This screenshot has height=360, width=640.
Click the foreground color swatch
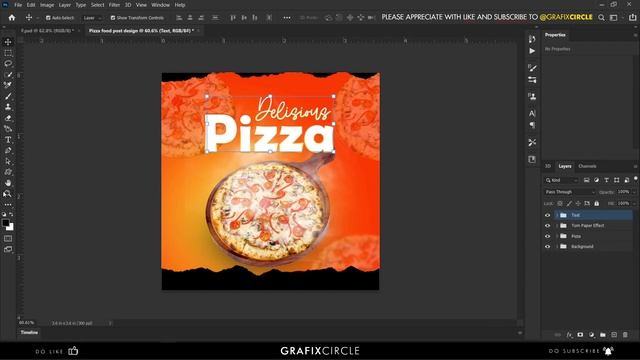(x=5, y=222)
